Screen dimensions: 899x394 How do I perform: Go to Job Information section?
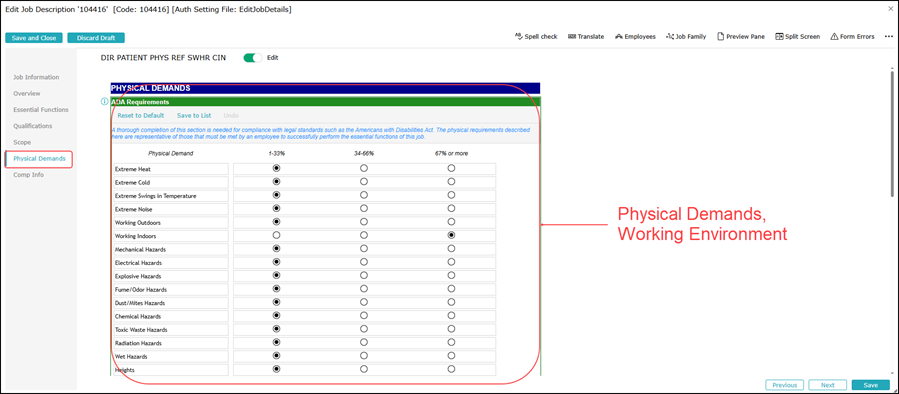pyautogui.click(x=36, y=77)
